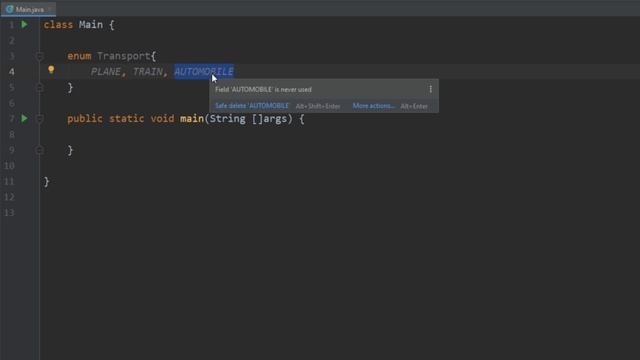
Task: Click the main method name
Action: (x=192, y=119)
